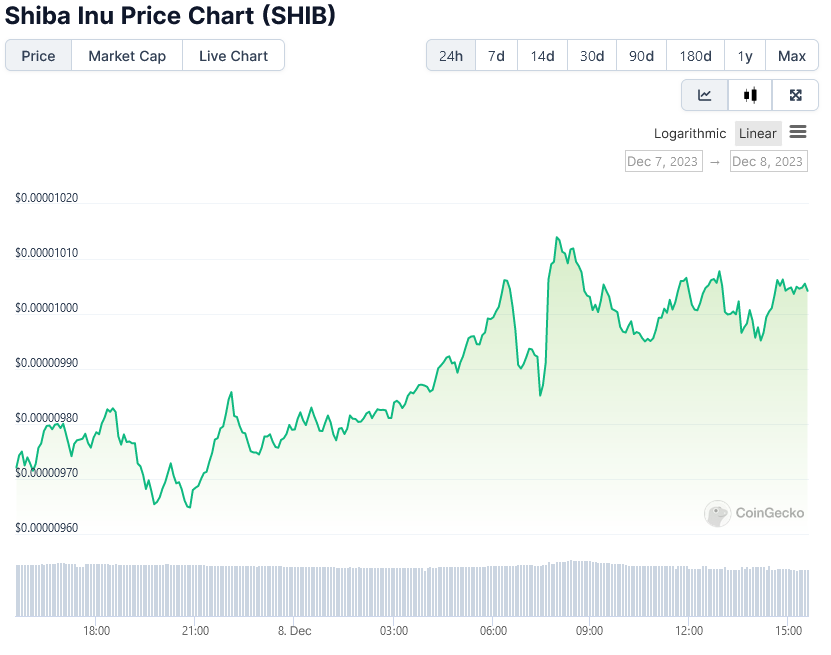Open the chart hamburger menu
The height and width of the screenshot is (655, 831).
click(798, 131)
